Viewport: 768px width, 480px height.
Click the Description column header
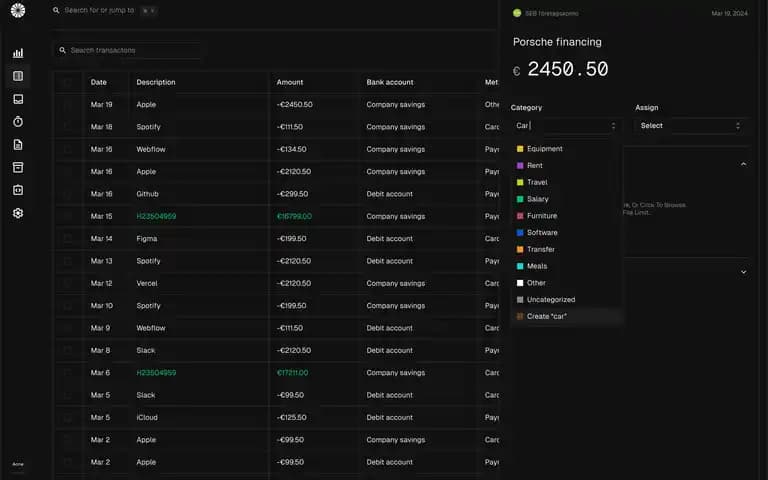coord(156,82)
